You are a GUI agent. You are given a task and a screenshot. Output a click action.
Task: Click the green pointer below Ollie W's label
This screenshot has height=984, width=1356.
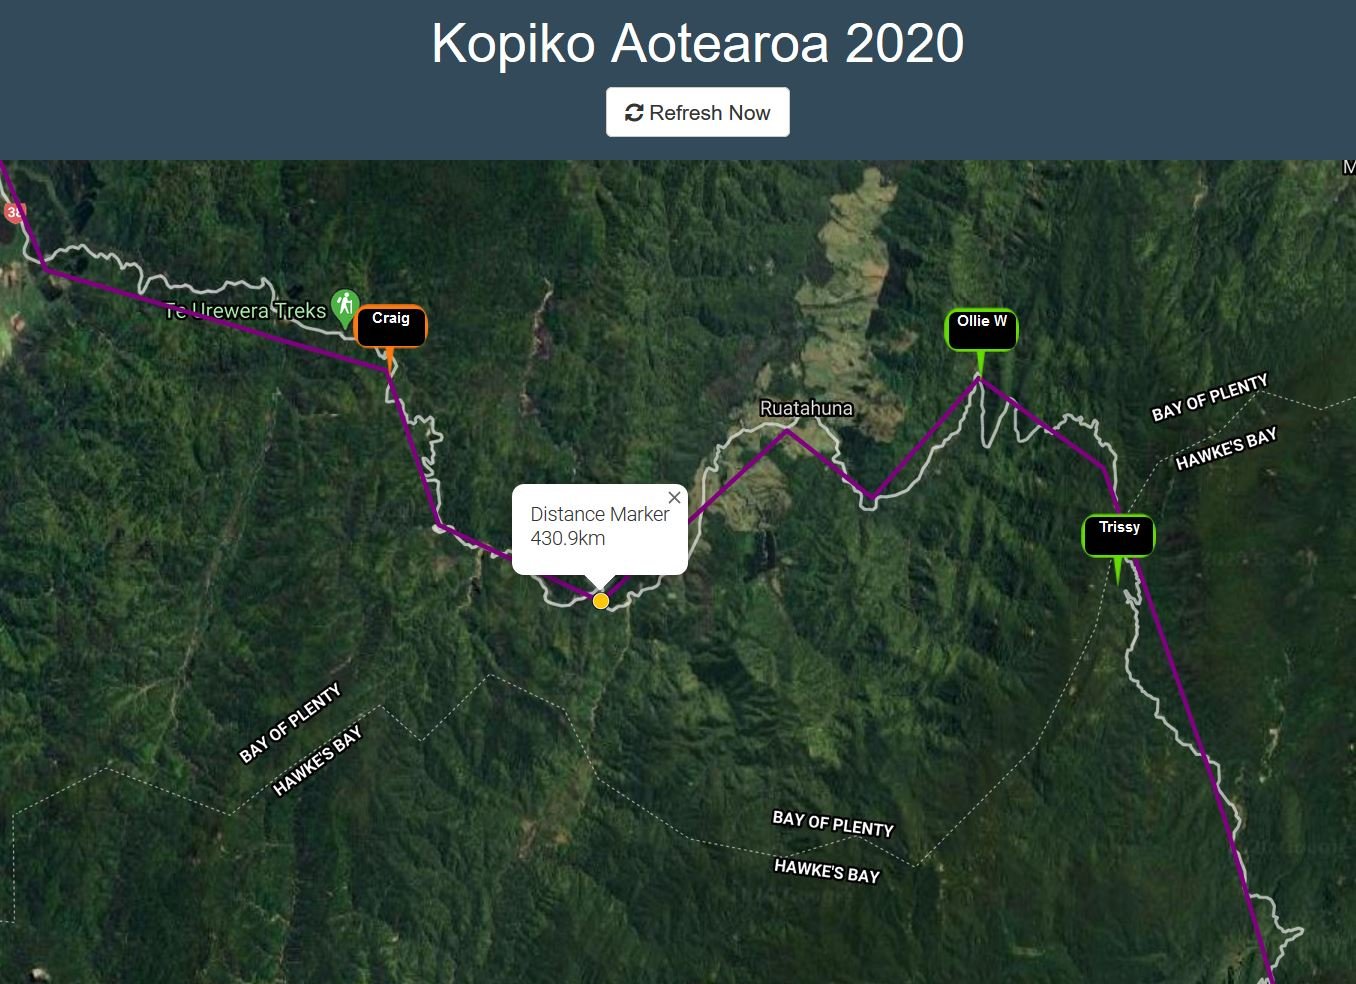pos(980,364)
